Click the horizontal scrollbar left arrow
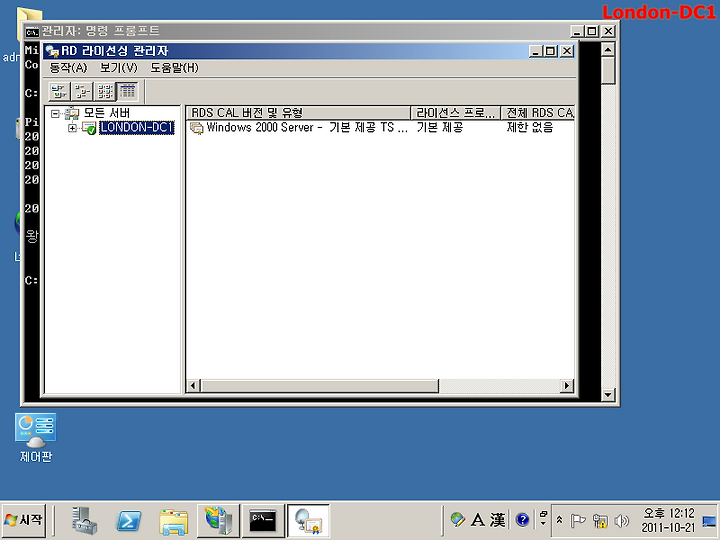This screenshot has width=720, height=540. pyautogui.click(x=193, y=386)
